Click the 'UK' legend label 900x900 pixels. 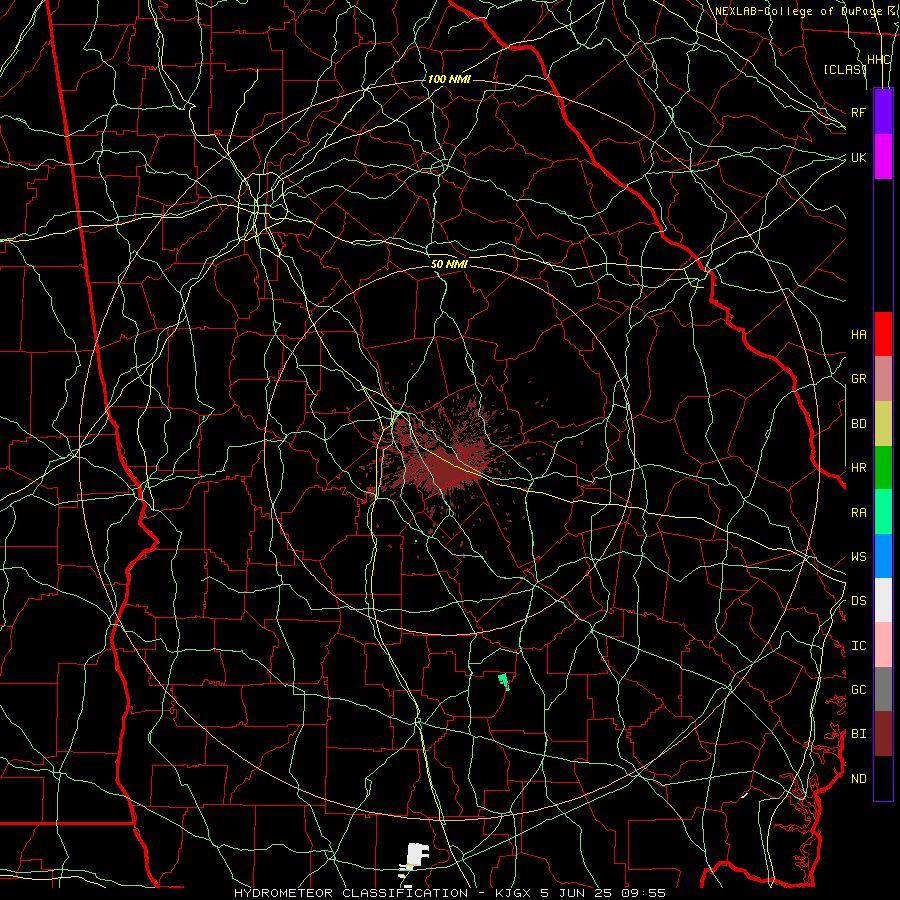click(859, 157)
